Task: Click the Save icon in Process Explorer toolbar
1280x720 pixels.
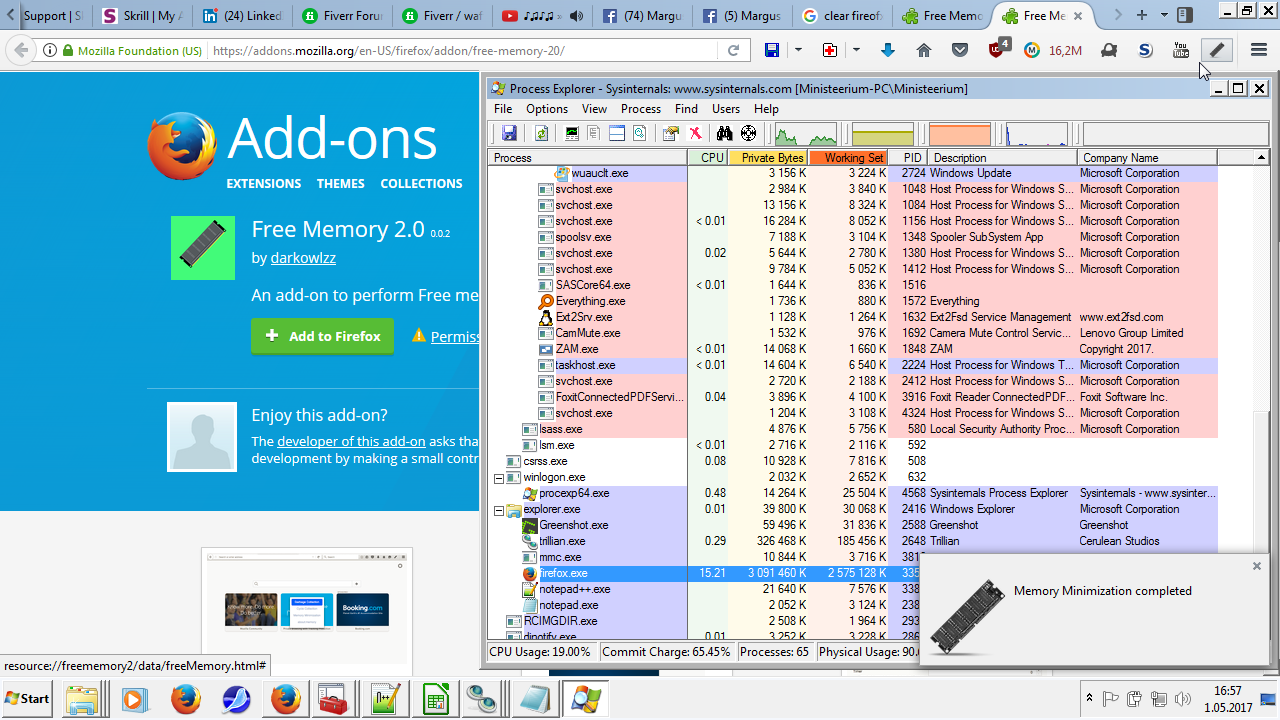Action: [x=509, y=133]
